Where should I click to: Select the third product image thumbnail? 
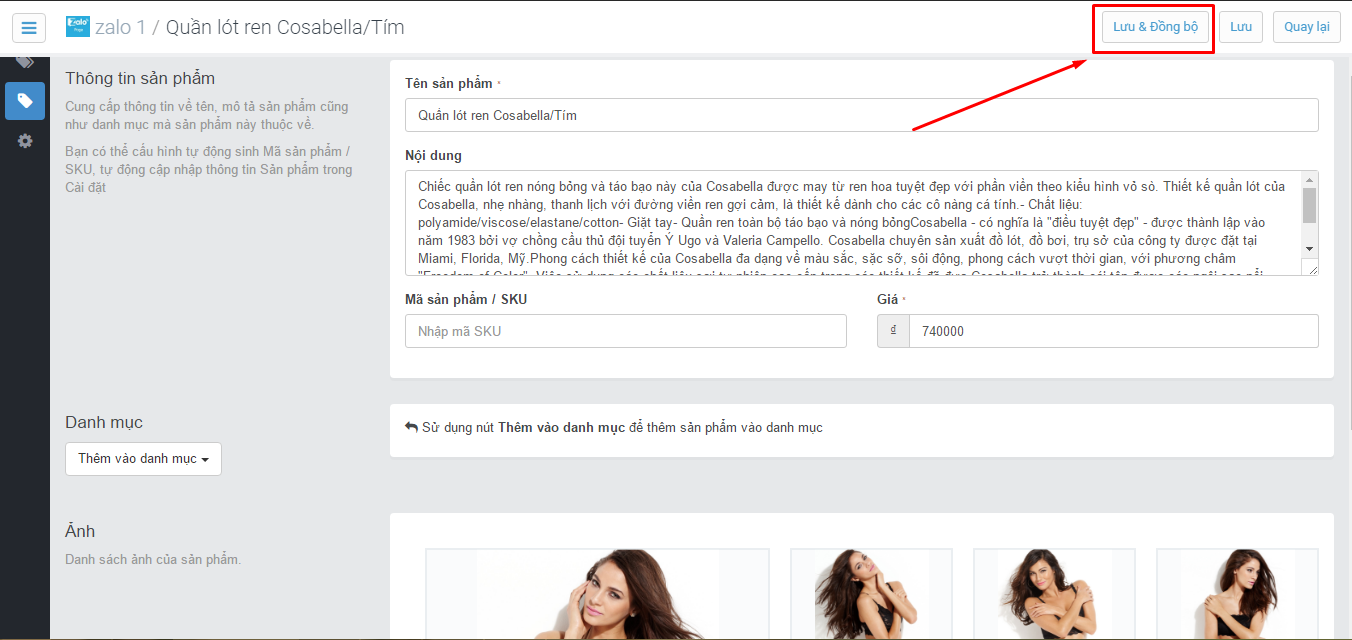(1052, 594)
